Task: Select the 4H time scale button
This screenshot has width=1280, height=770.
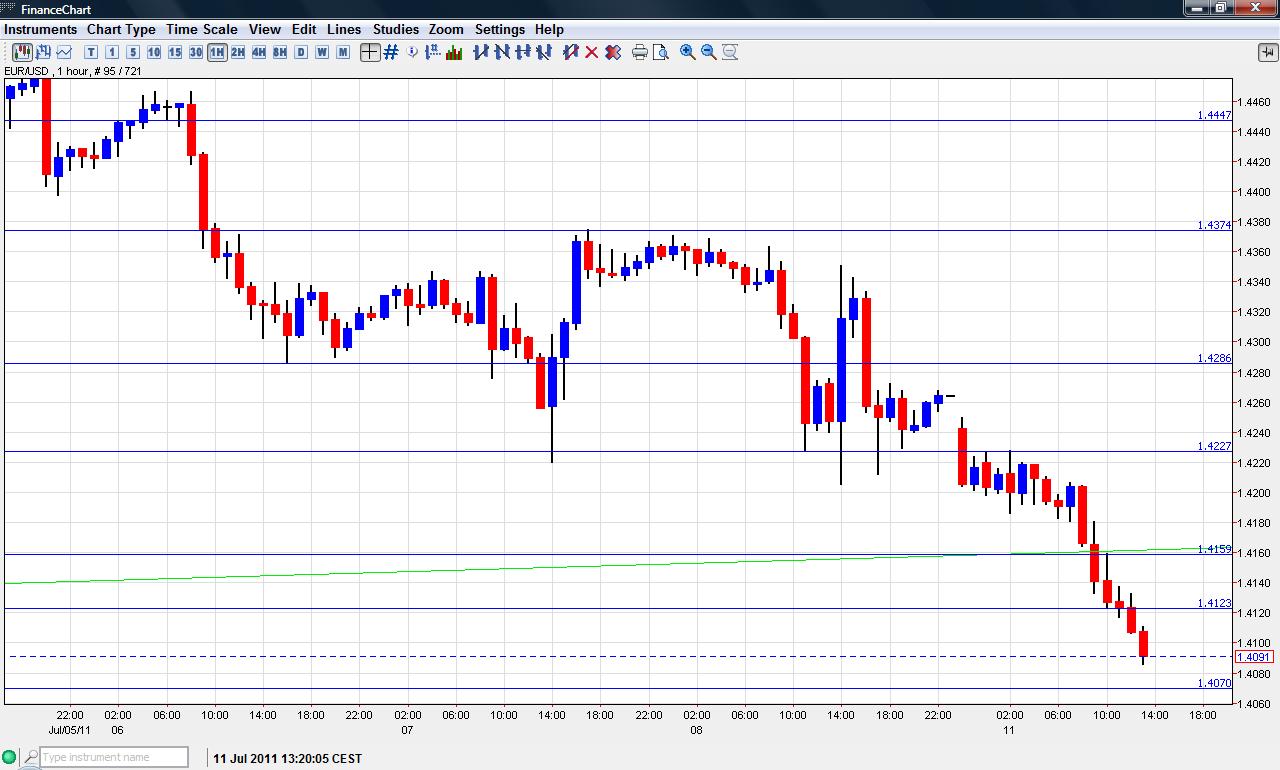Action: pyautogui.click(x=259, y=52)
